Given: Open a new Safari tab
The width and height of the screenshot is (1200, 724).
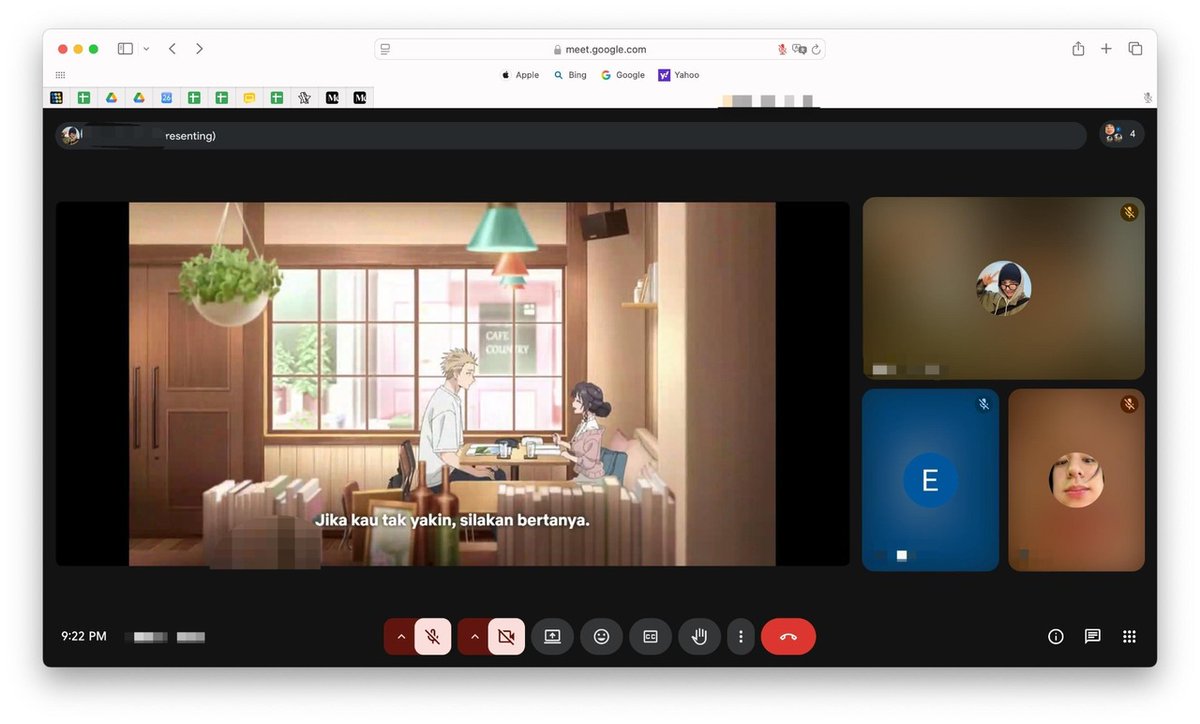Looking at the screenshot, I should [x=1106, y=48].
